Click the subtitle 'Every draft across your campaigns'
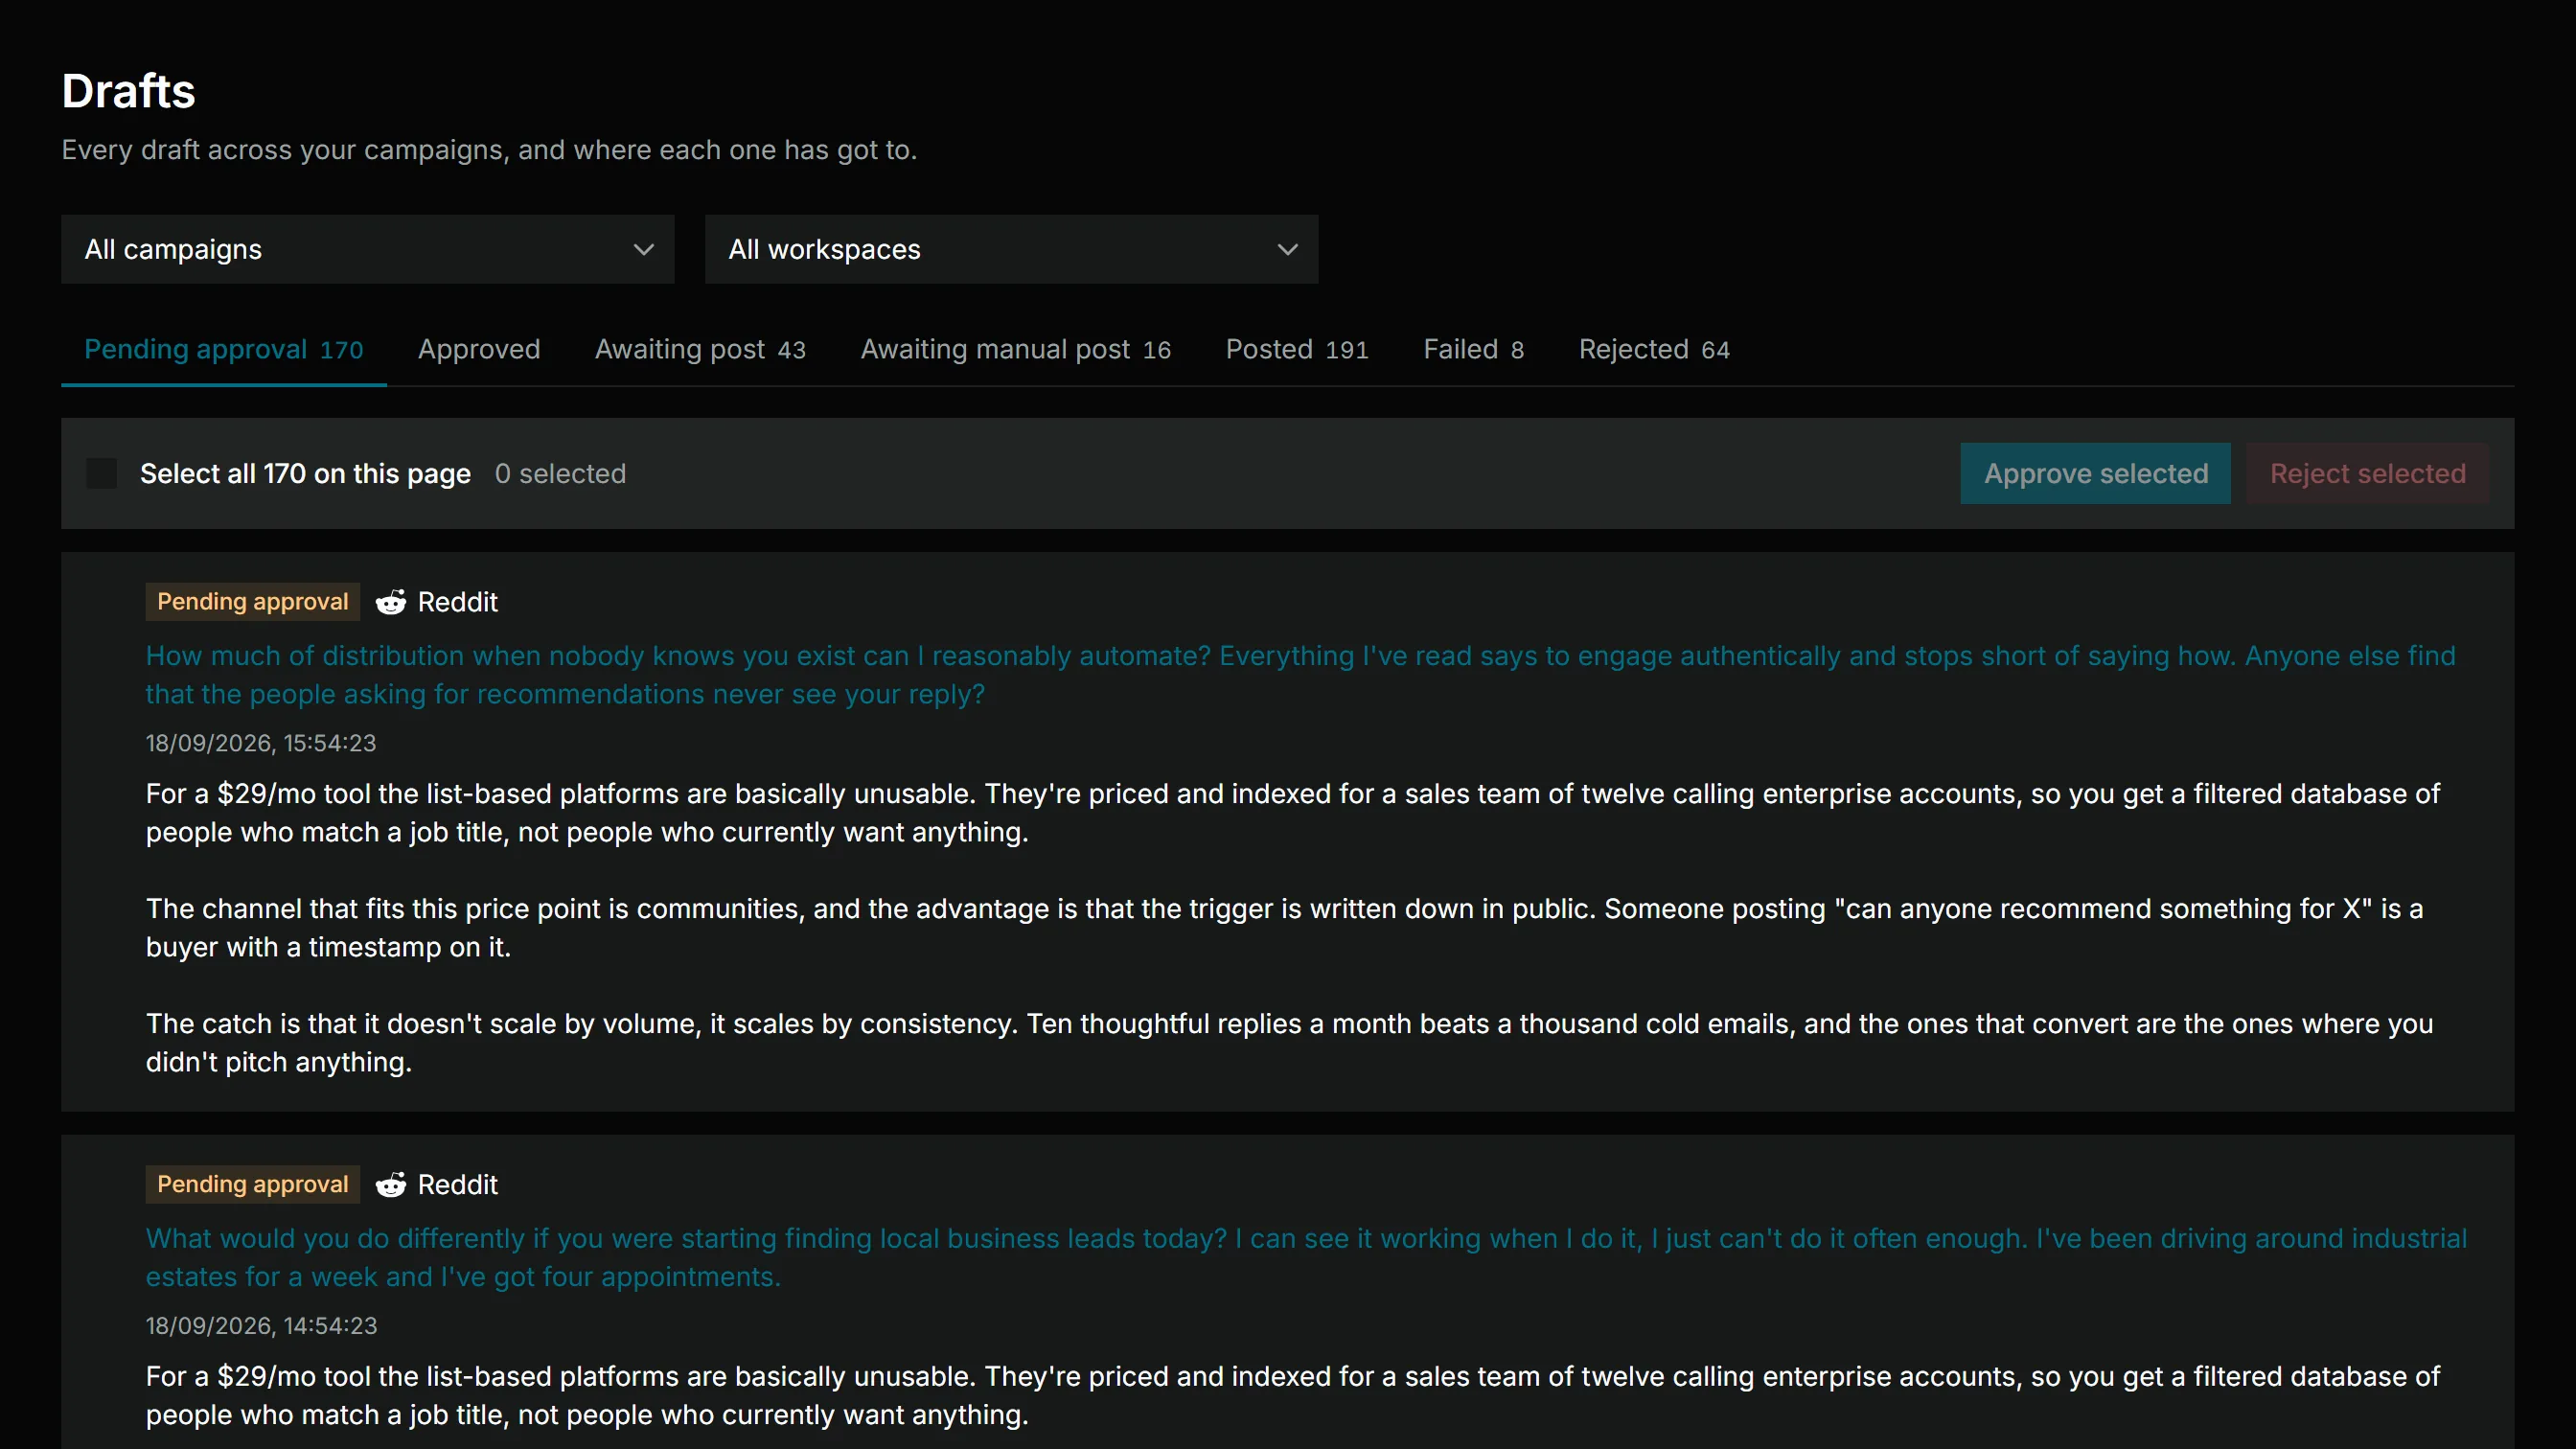The image size is (2576, 1449). pyautogui.click(x=489, y=150)
